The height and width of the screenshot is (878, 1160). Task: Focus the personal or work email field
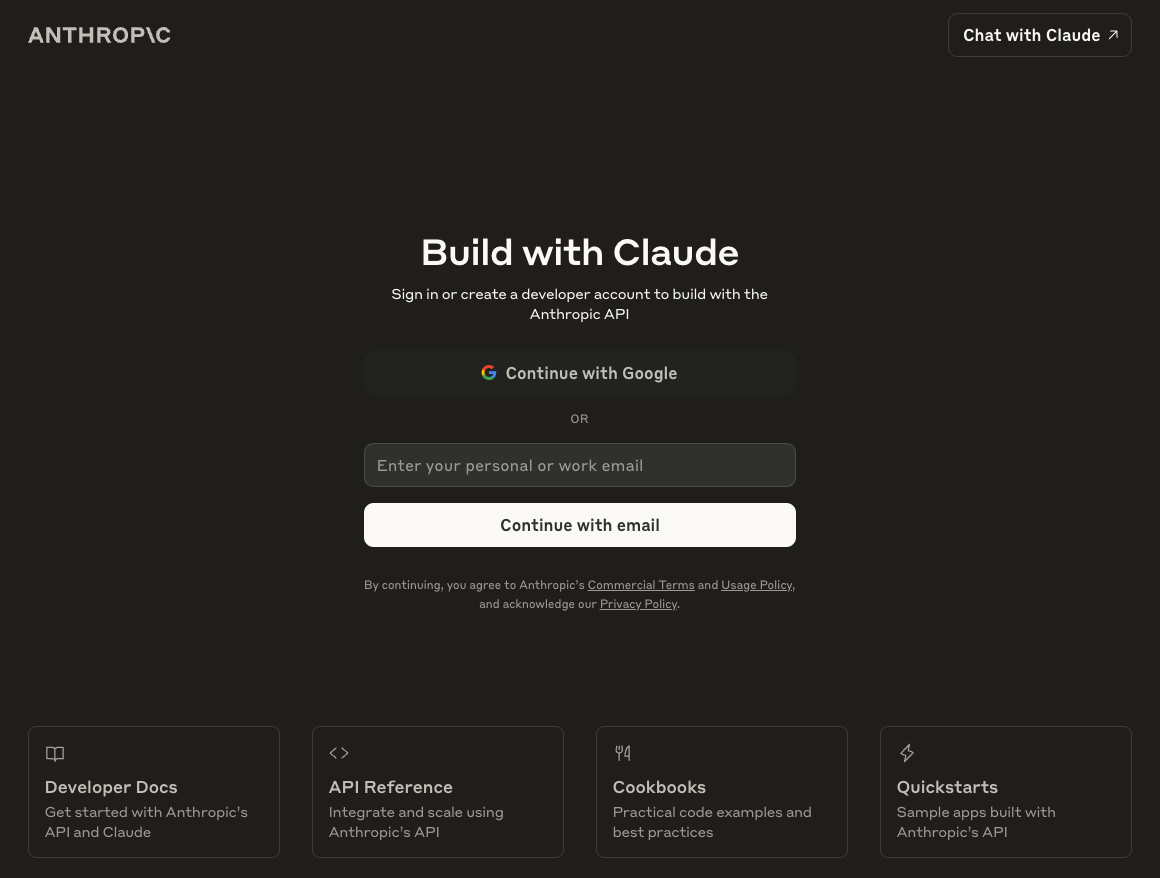click(579, 465)
